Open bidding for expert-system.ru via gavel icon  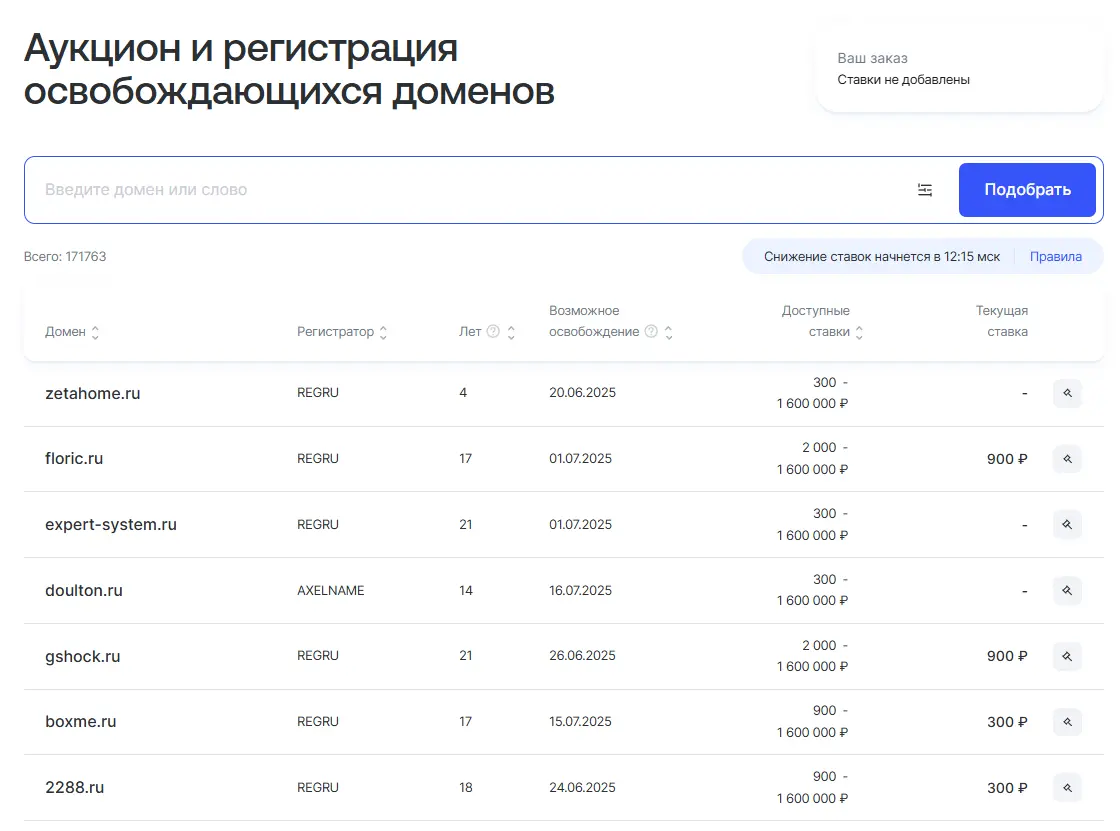click(1066, 524)
